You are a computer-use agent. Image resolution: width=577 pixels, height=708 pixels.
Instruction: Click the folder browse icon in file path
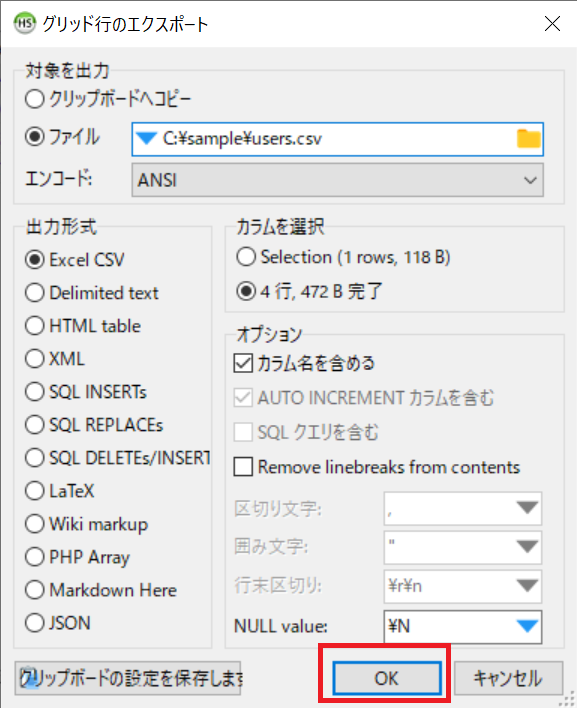tap(528, 139)
